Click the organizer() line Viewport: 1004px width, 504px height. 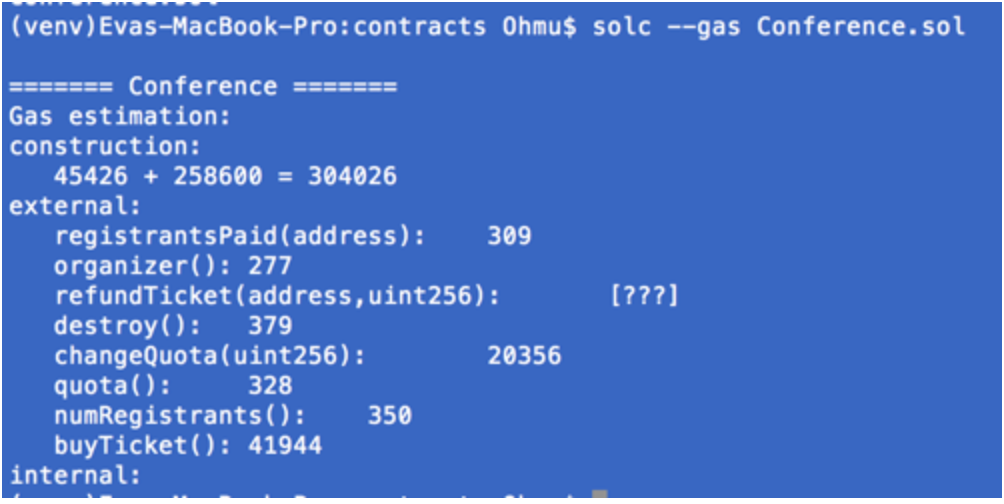pyautogui.click(x=173, y=266)
